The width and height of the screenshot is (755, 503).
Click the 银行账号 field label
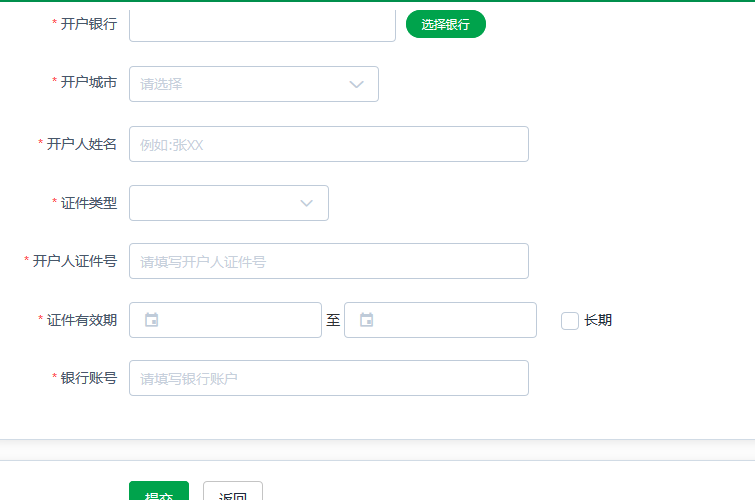pyautogui.click(x=89, y=378)
